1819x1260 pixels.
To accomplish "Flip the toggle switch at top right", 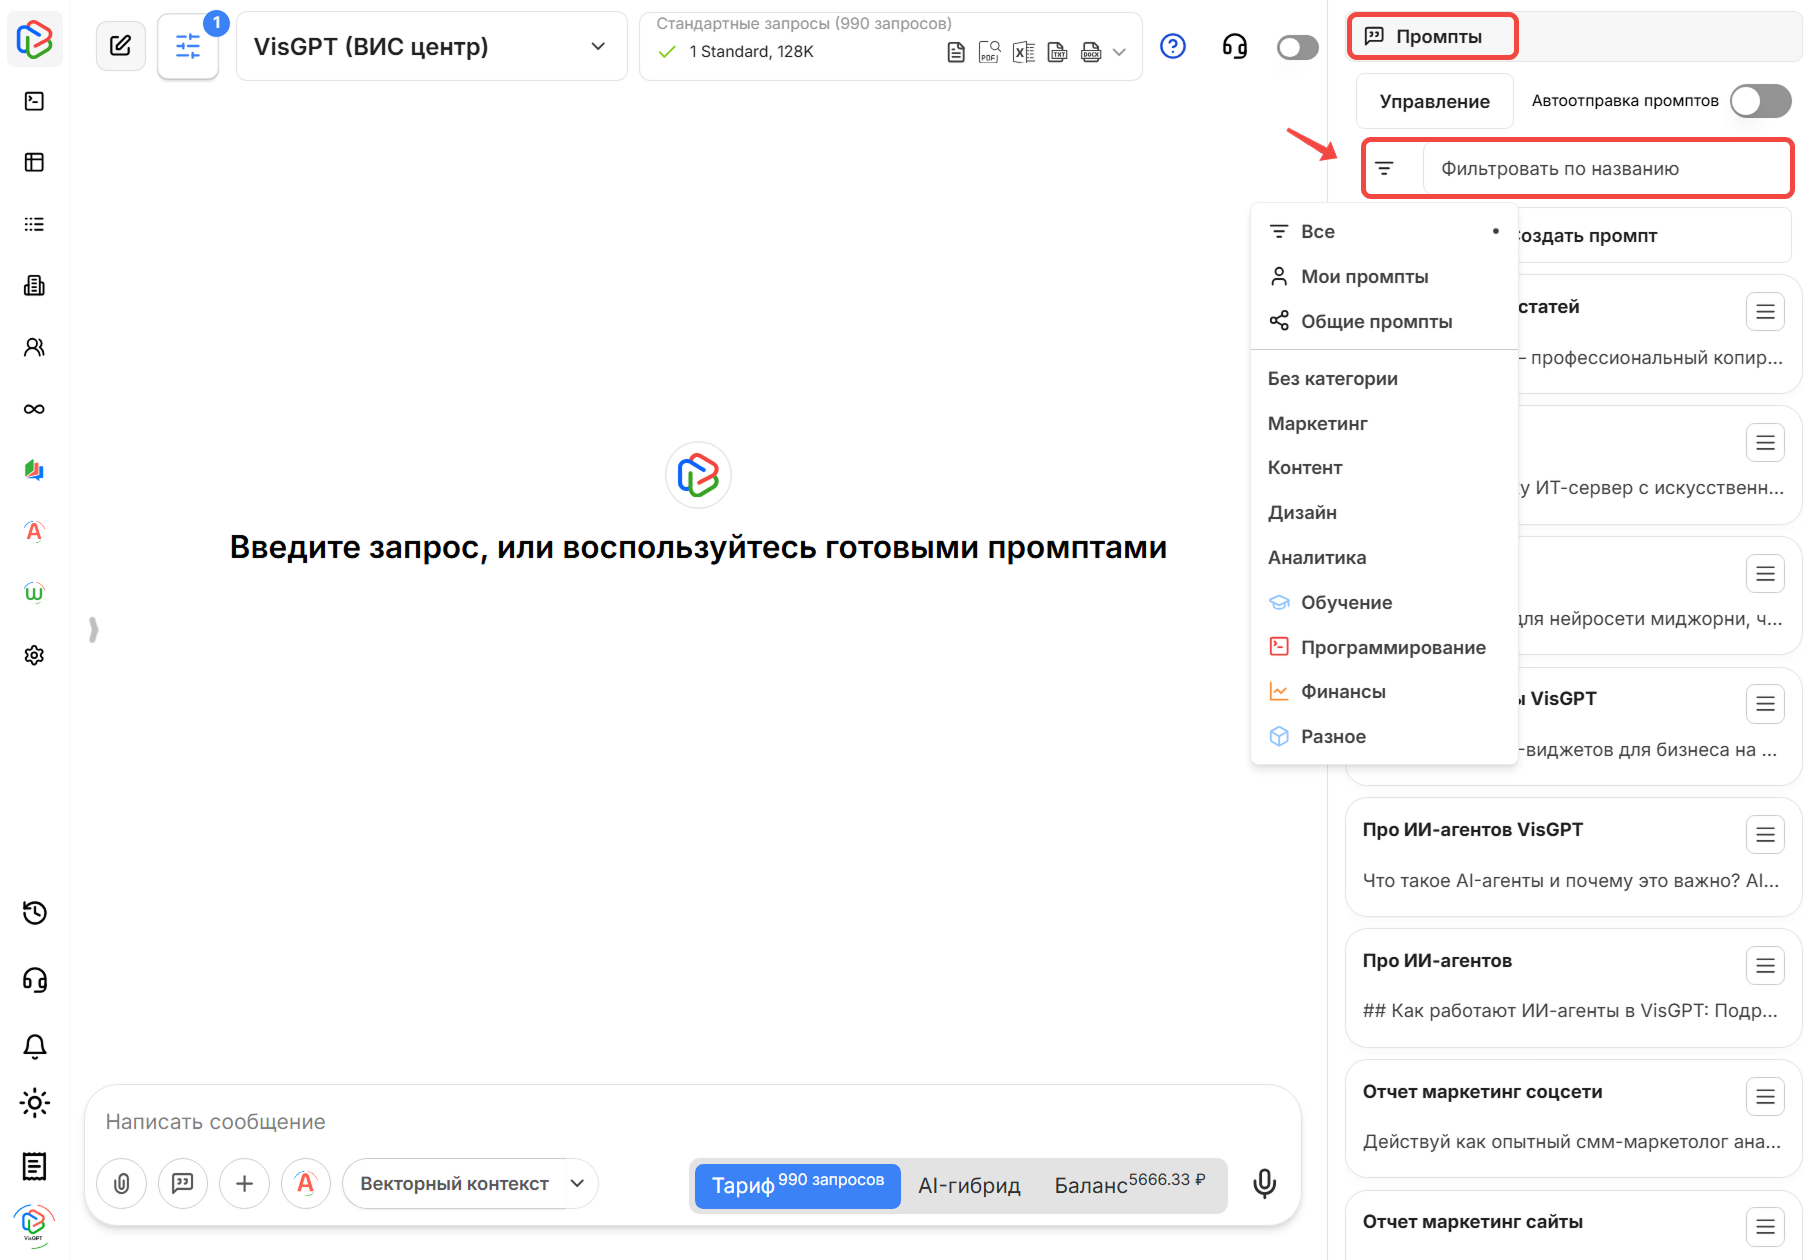I will pyautogui.click(x=1297, y=46).
